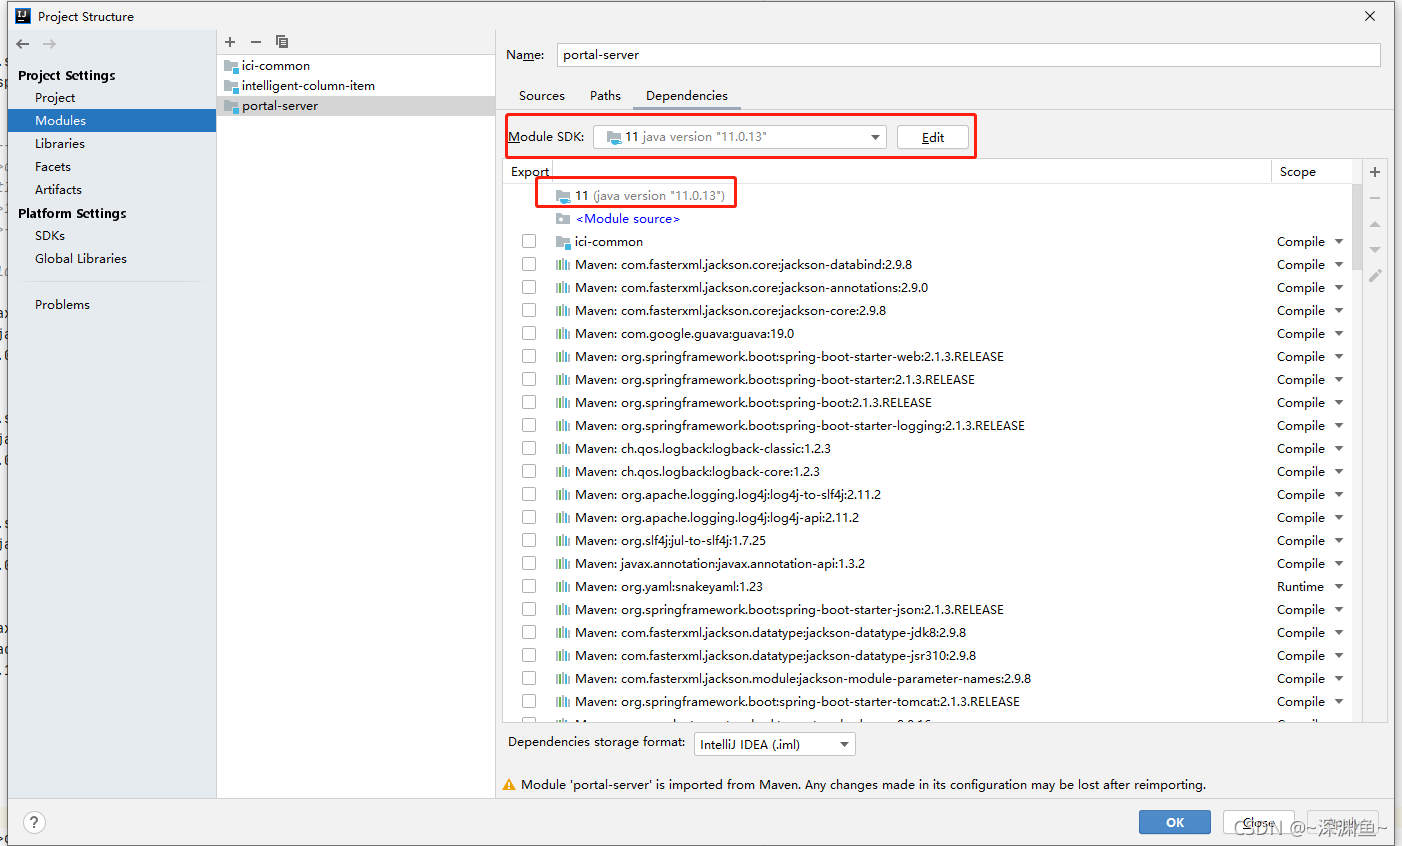Image resolution: width=1402 pixels, height=846 pixels.
Task: Add dependency using plus icon beside Scope
Action: pos(1375,172)
